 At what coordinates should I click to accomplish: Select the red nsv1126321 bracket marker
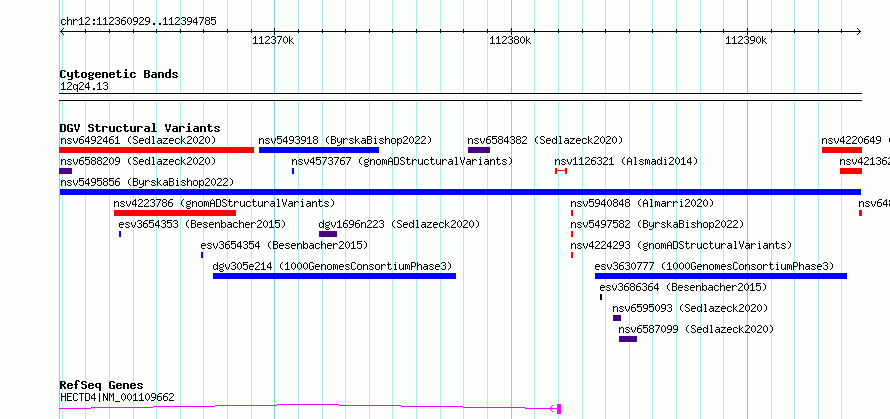coord(561,171)
